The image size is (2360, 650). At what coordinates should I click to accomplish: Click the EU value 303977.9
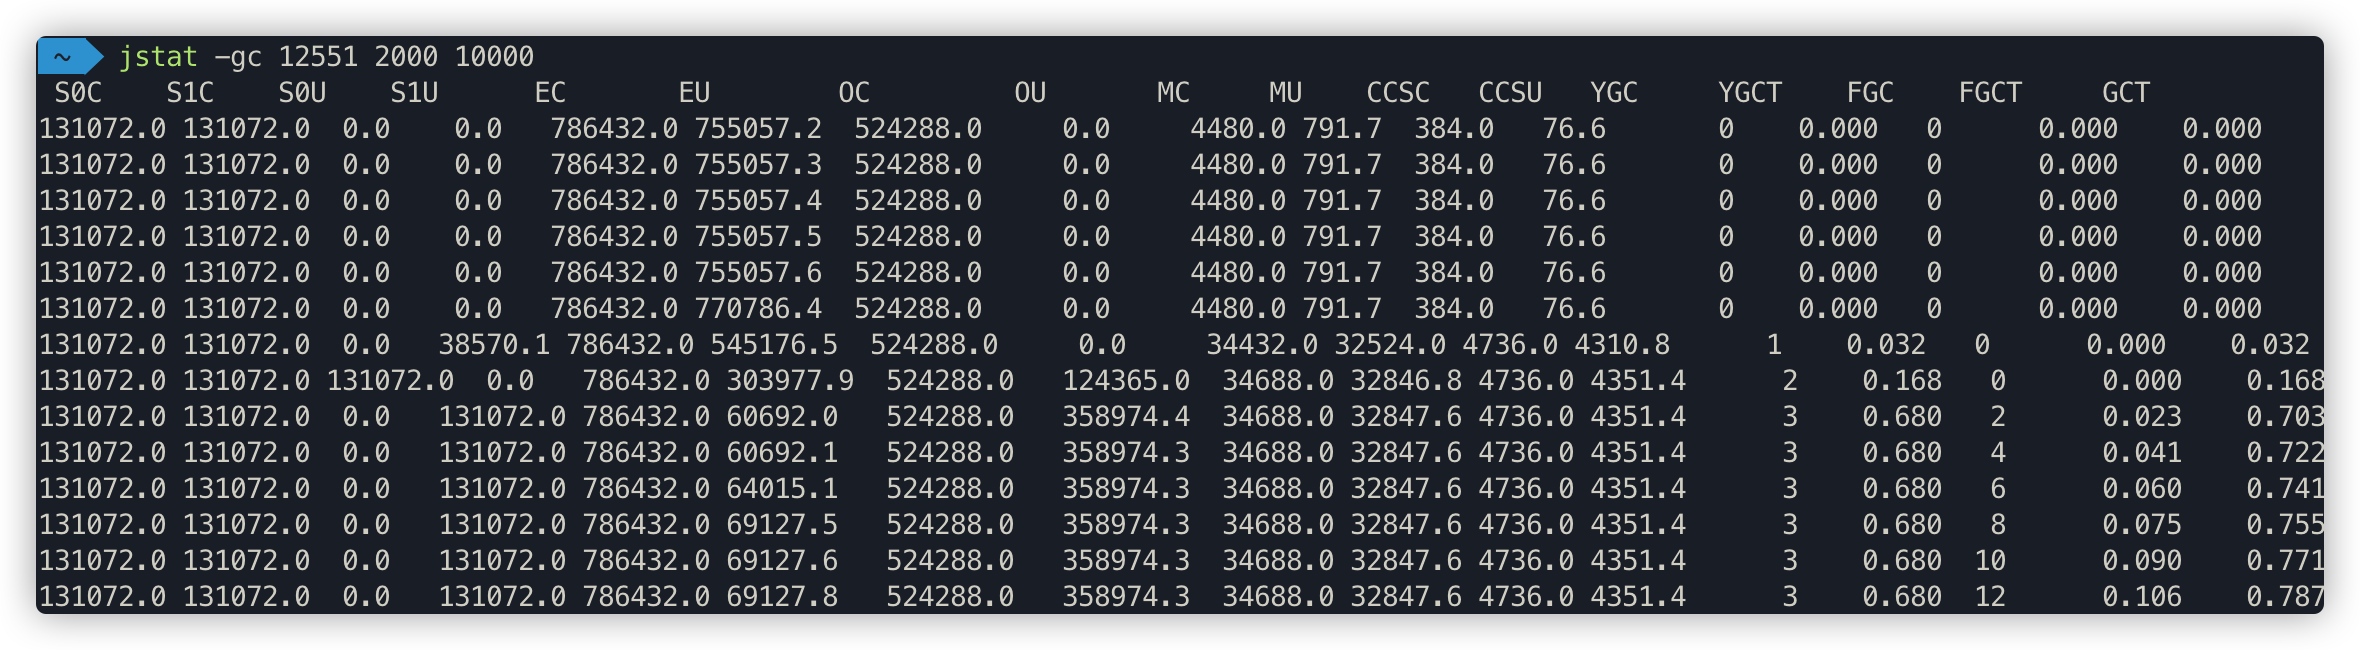[790, 381]
